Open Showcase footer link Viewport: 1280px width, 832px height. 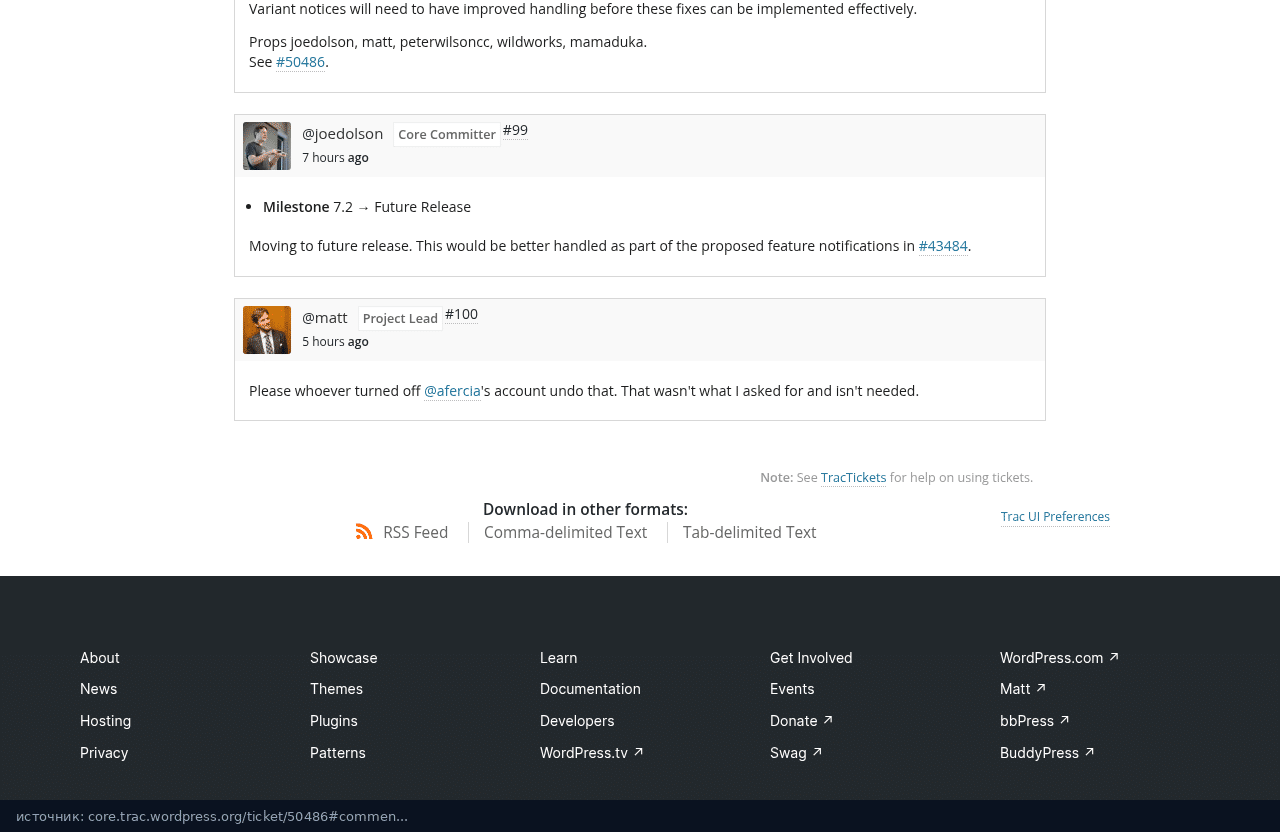pyautogui.click(x=344, y=658)
